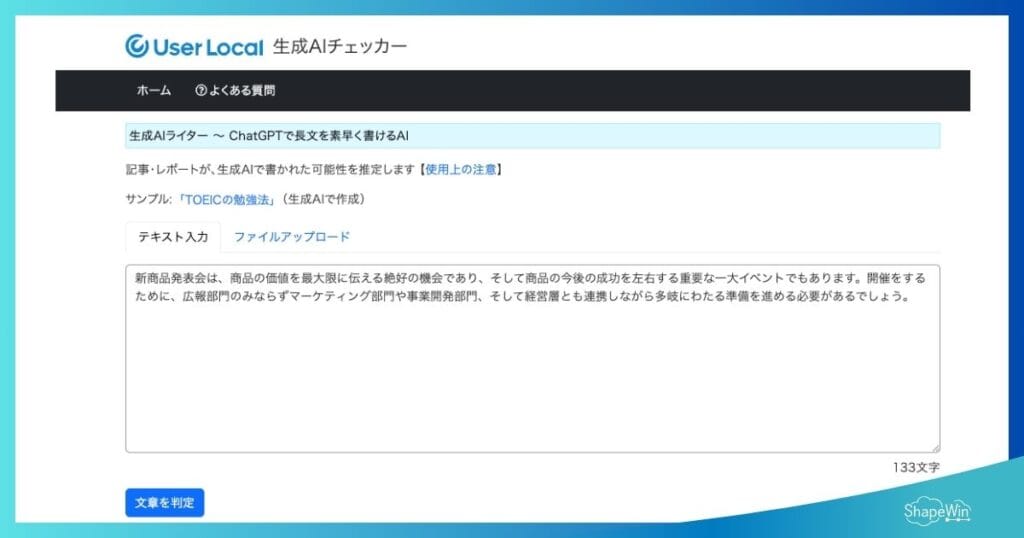Click the 133文字 character count
1024x538 pixels.
coord(916,467)
